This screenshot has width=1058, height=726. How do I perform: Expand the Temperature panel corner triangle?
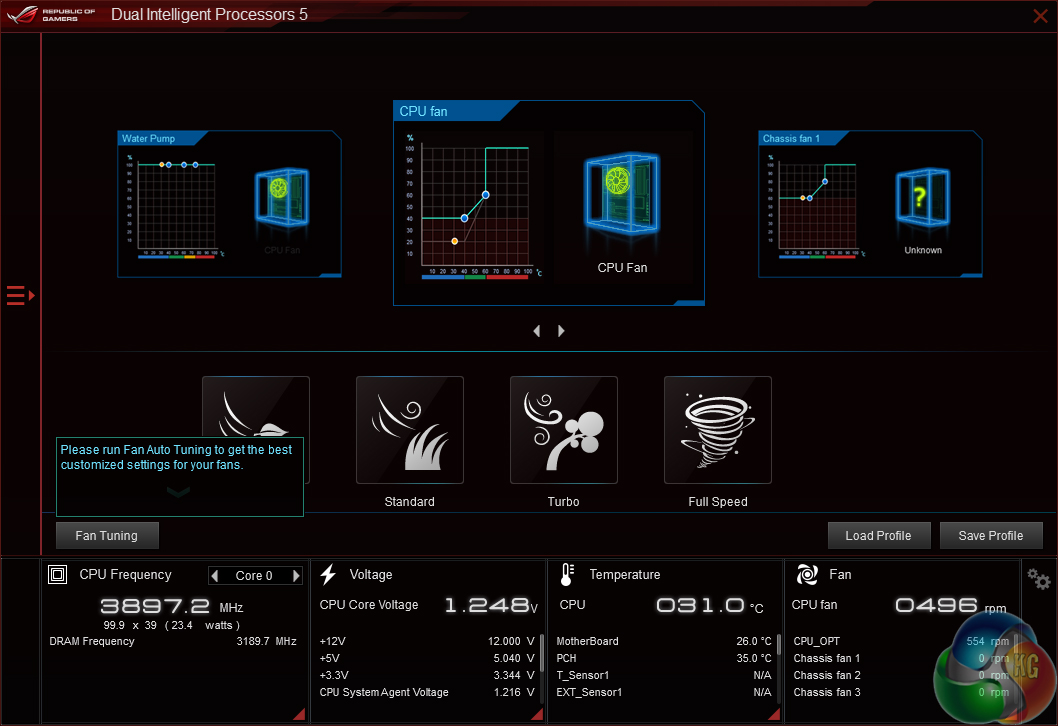[775, 714]
